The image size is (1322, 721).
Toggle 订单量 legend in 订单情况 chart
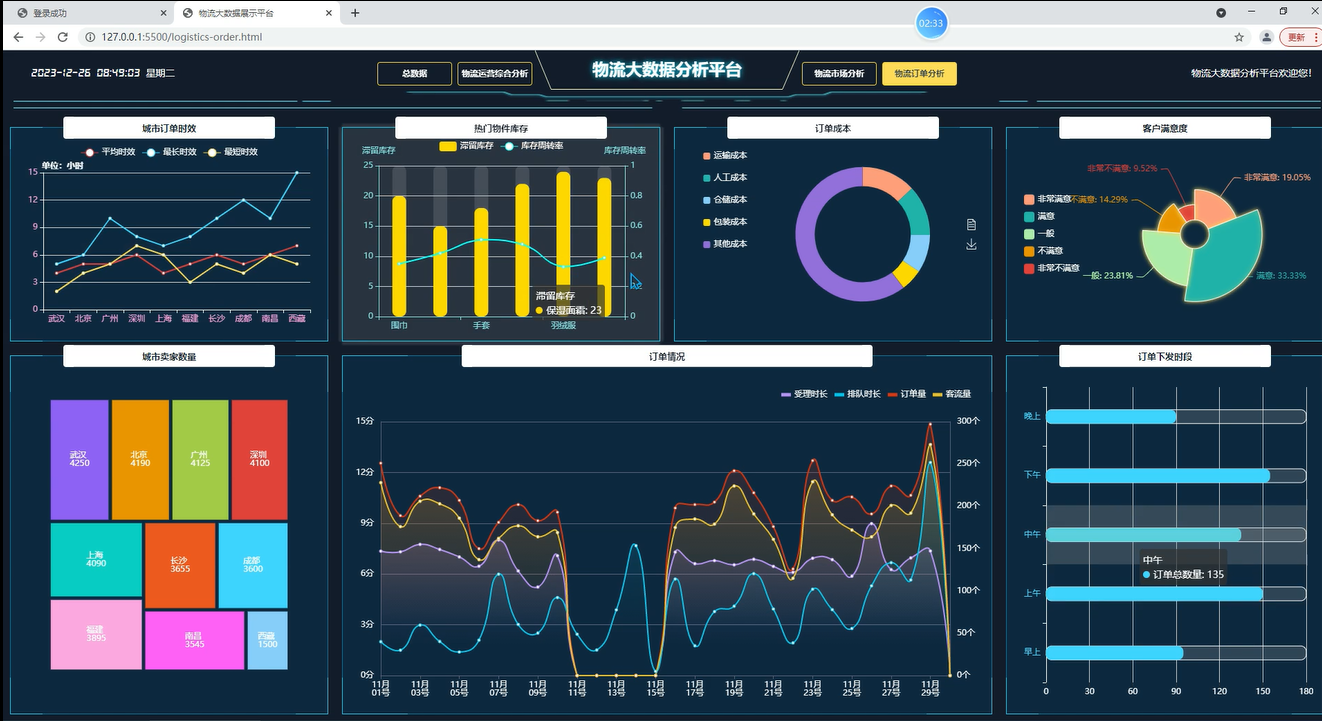(x=908, y=395)
